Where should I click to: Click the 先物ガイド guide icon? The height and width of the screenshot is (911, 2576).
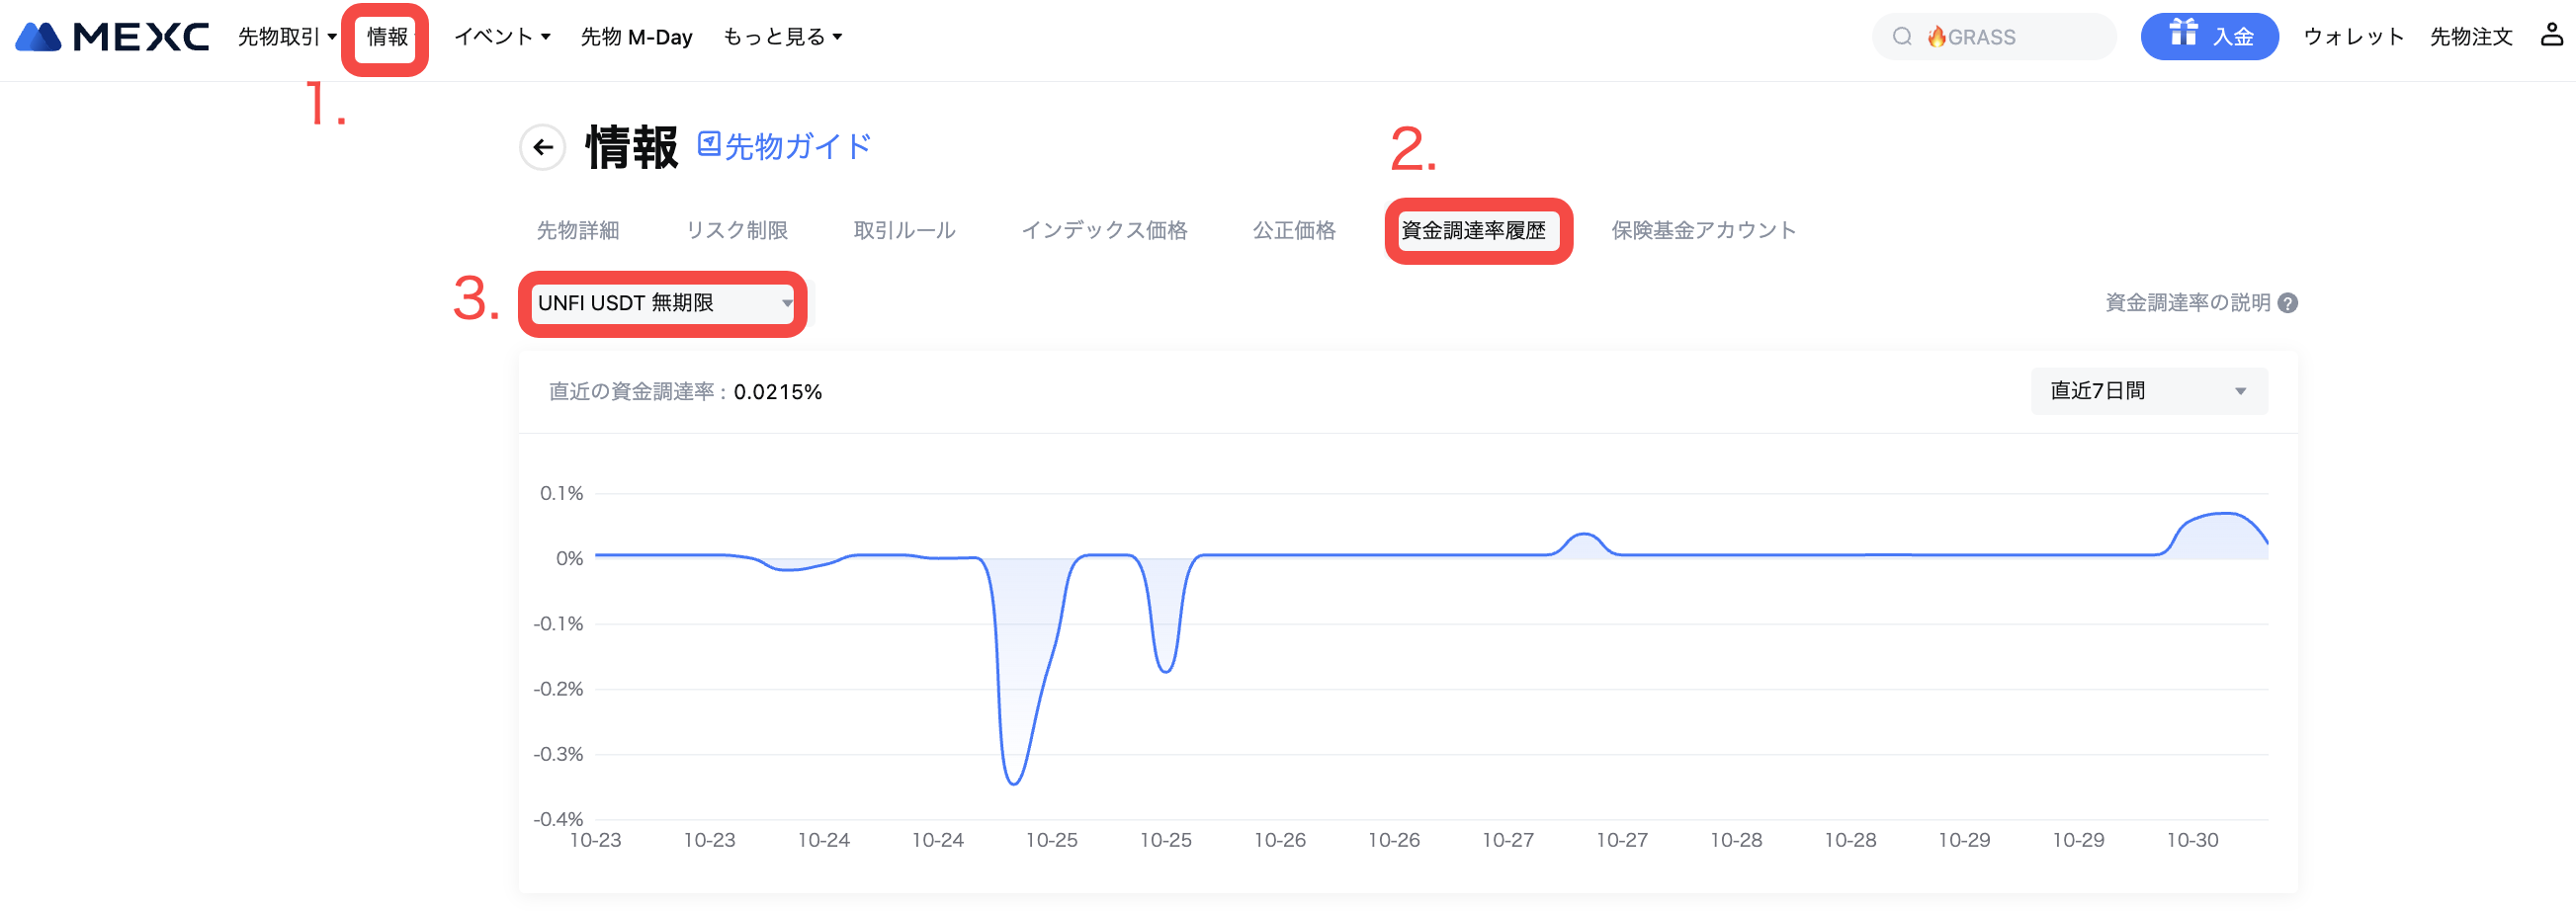pos(709,144)
